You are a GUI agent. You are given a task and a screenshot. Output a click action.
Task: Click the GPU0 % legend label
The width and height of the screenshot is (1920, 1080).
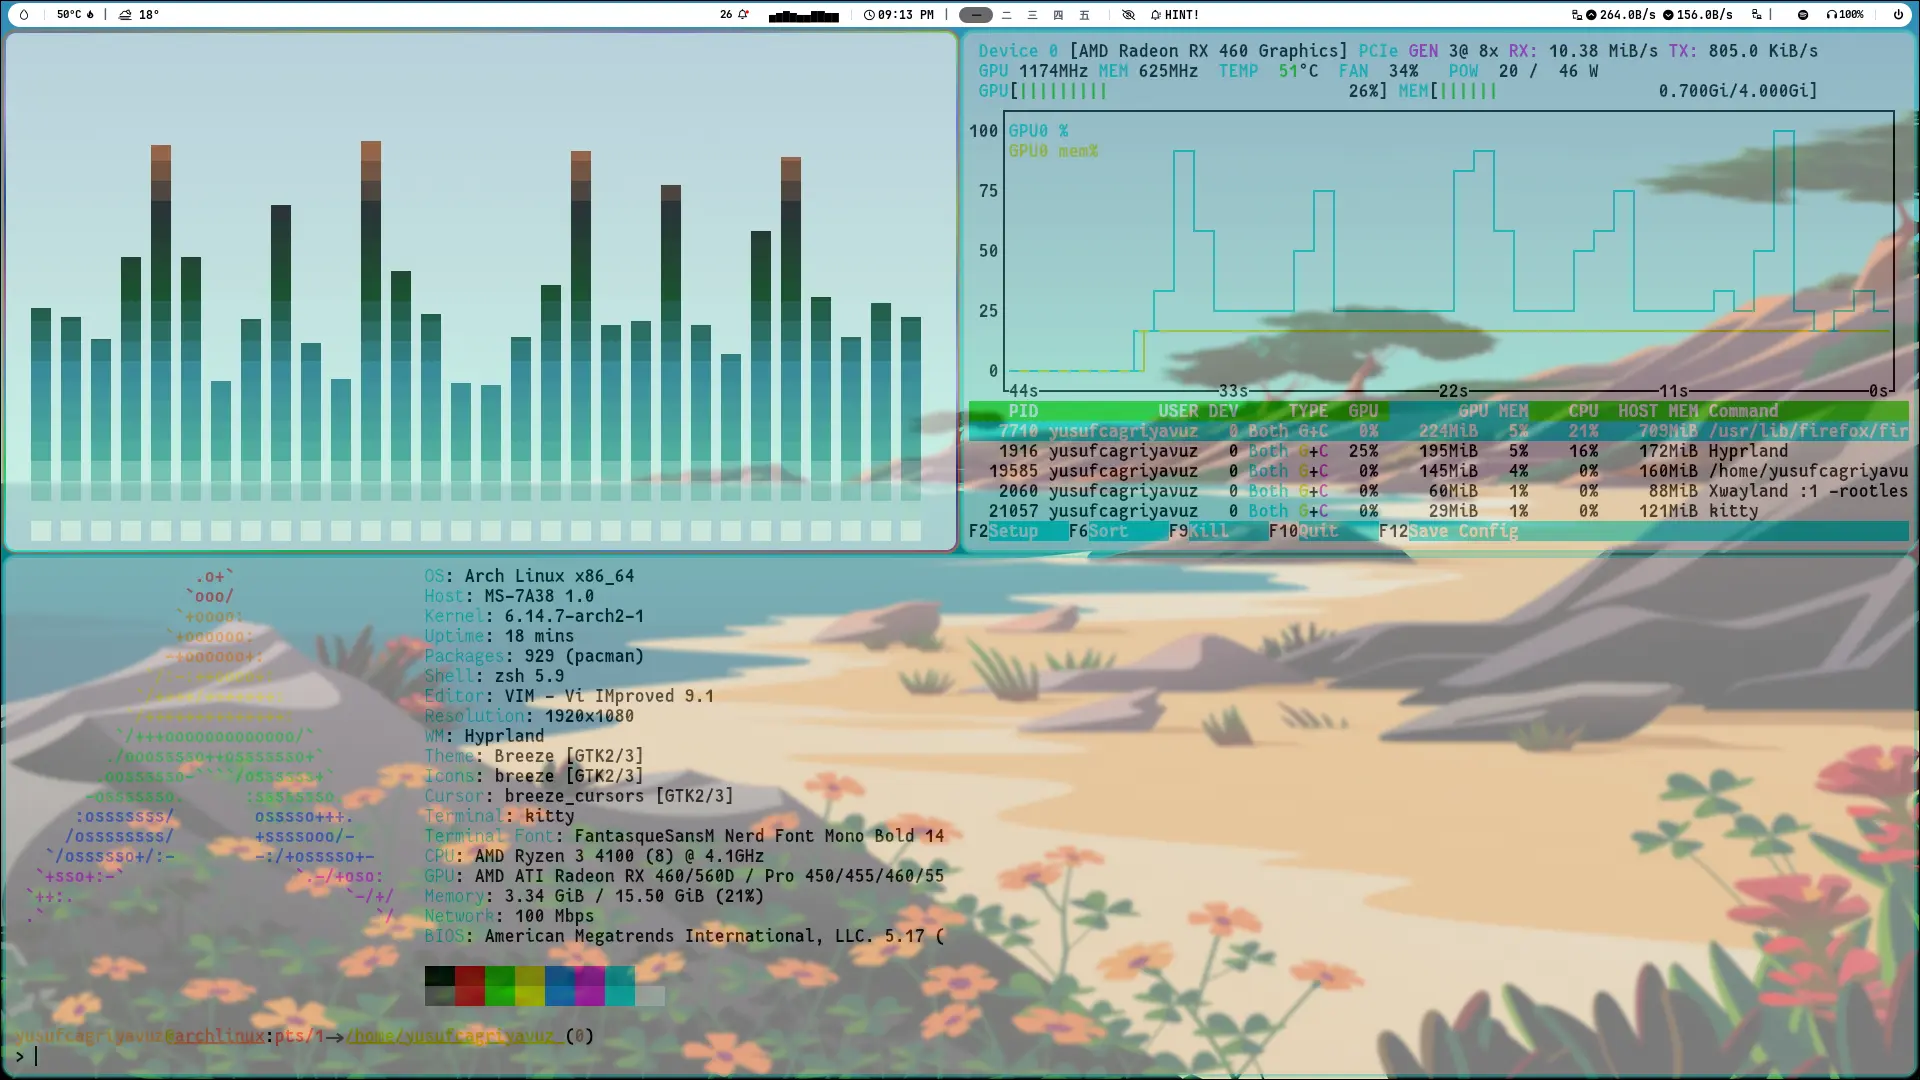(1038, 131)
